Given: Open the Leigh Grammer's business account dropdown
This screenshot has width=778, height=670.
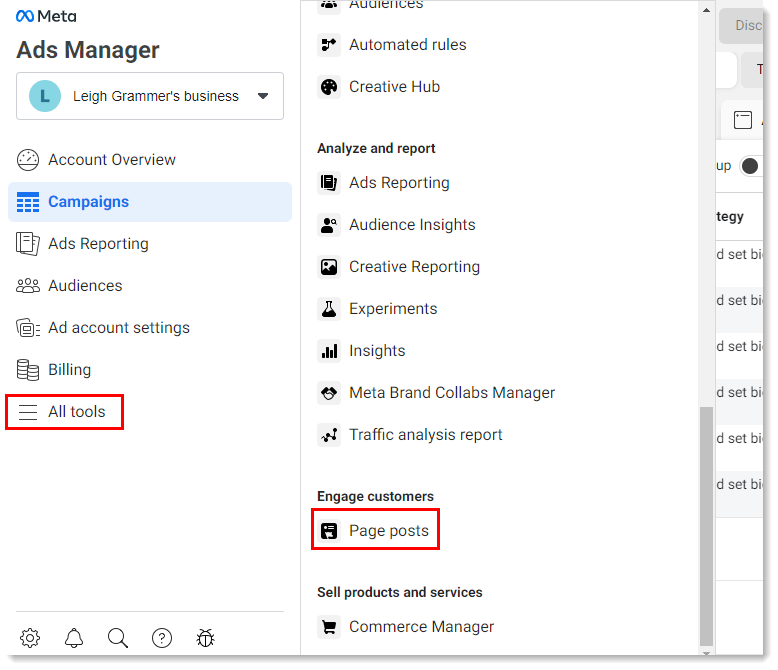Looking at the screenshot, I should pyautogui.click(x=150, y=96).
